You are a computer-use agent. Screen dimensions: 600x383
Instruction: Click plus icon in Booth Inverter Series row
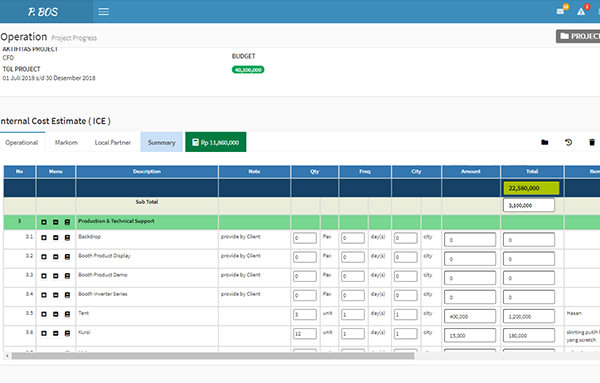44,295
